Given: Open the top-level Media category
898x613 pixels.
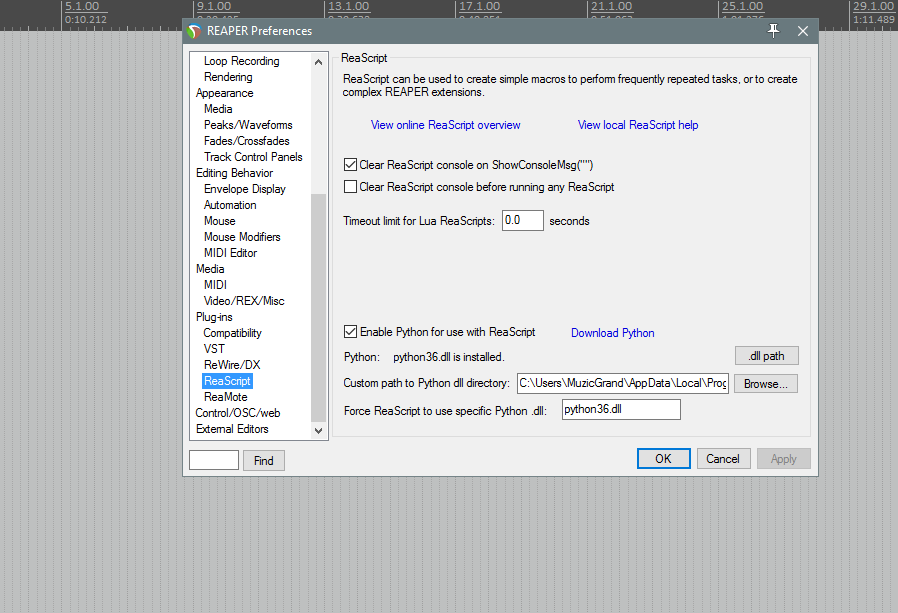Looking at the screenshot, I should 210,269.
